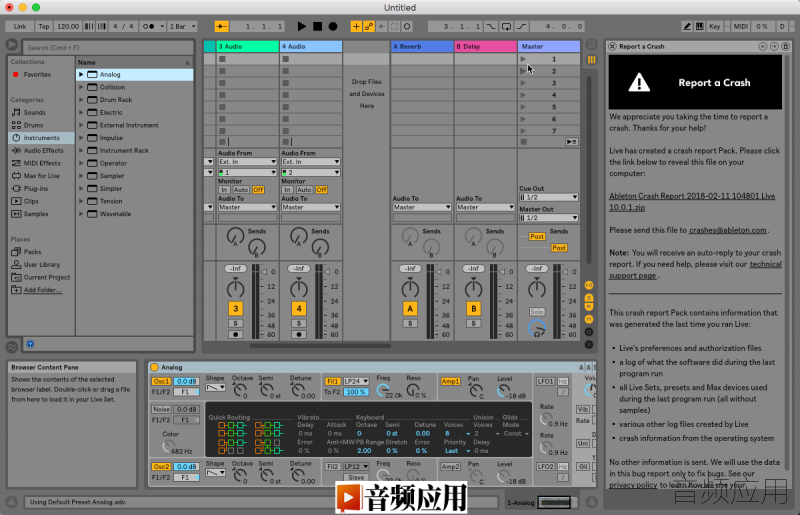Start playback with the Play button
The image size is (800, 515).
[x=302, y=26]
